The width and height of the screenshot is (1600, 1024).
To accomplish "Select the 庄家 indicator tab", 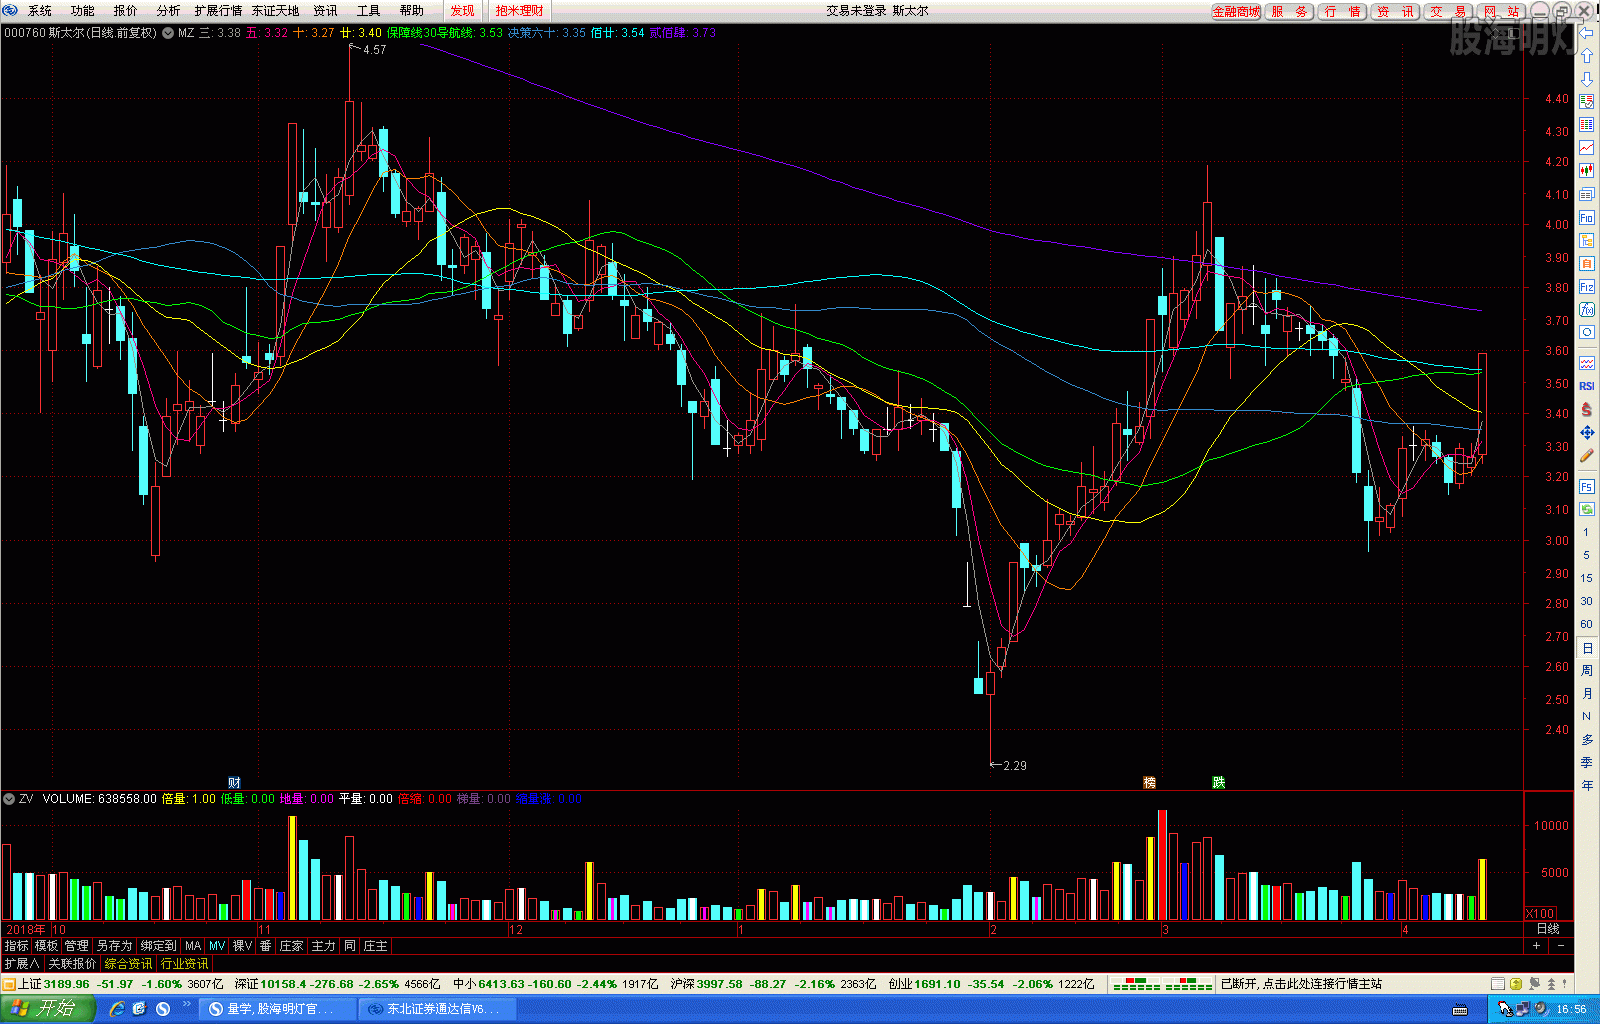I will [291, 946].
